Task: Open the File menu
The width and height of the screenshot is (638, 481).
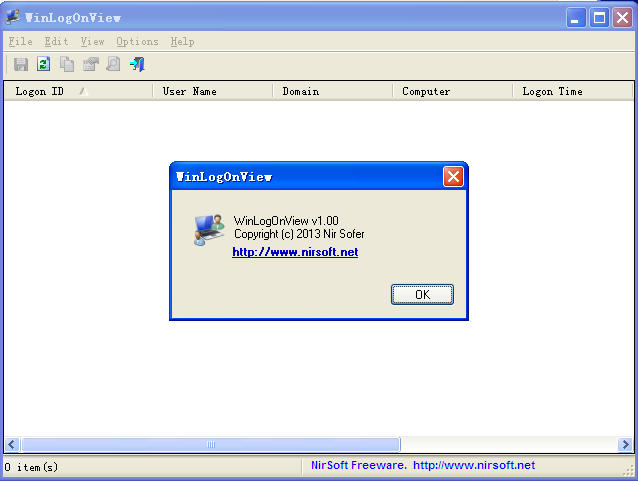Action: pos(20,42)
